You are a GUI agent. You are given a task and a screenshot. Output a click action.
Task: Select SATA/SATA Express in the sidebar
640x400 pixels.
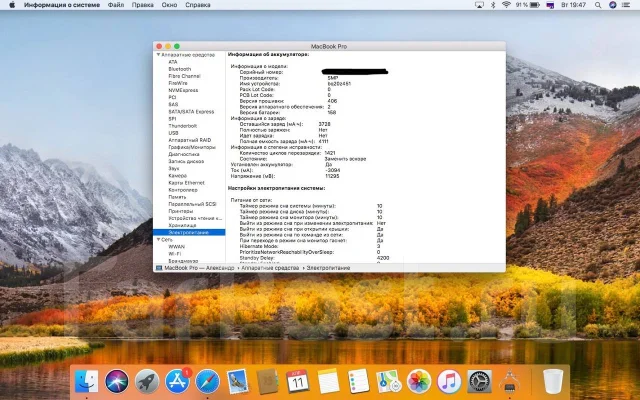pyautogui.click(x=191, y=111)
